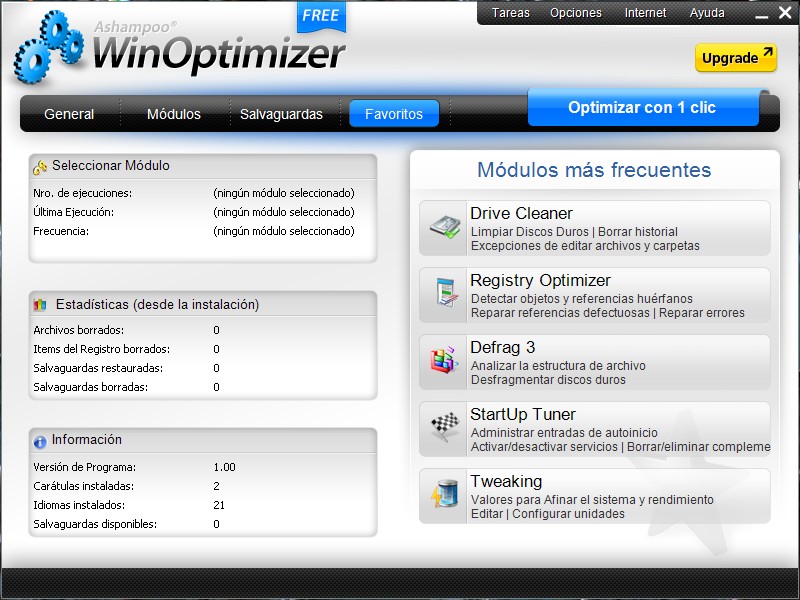Viewport: 800px width, 600px height.
Task: Open Tweaking title link
Action: [506, 482]
